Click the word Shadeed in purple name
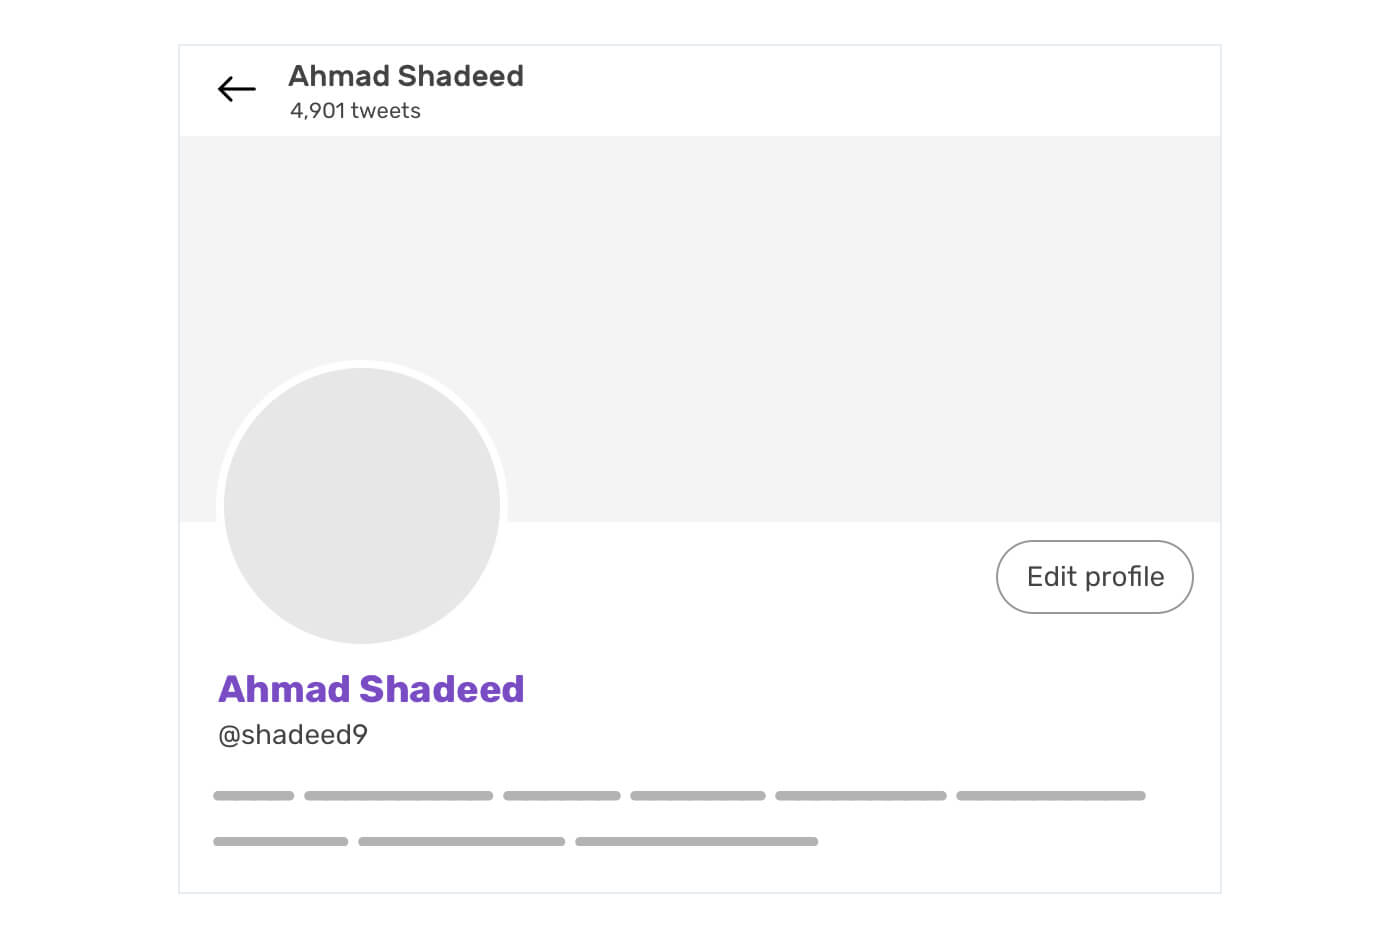This screenshot has height=948, width=1400. 441,689
